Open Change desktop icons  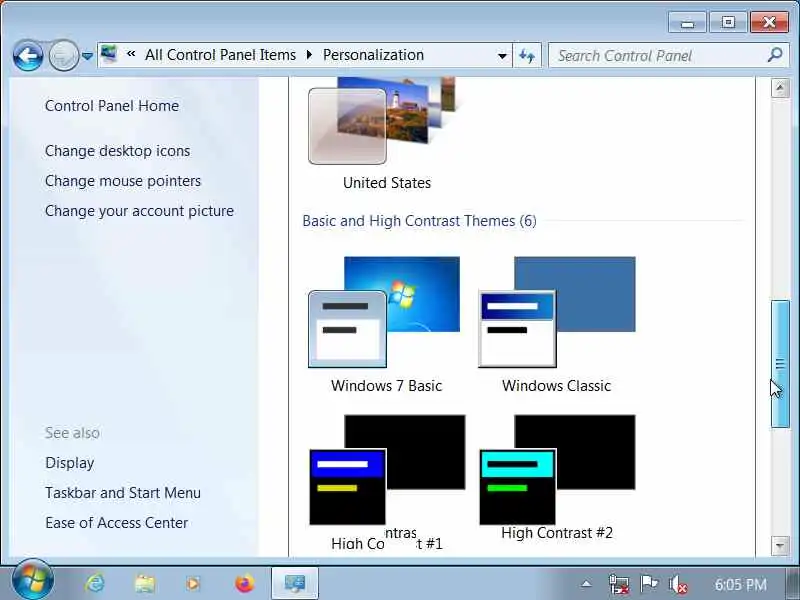(117, 151)
